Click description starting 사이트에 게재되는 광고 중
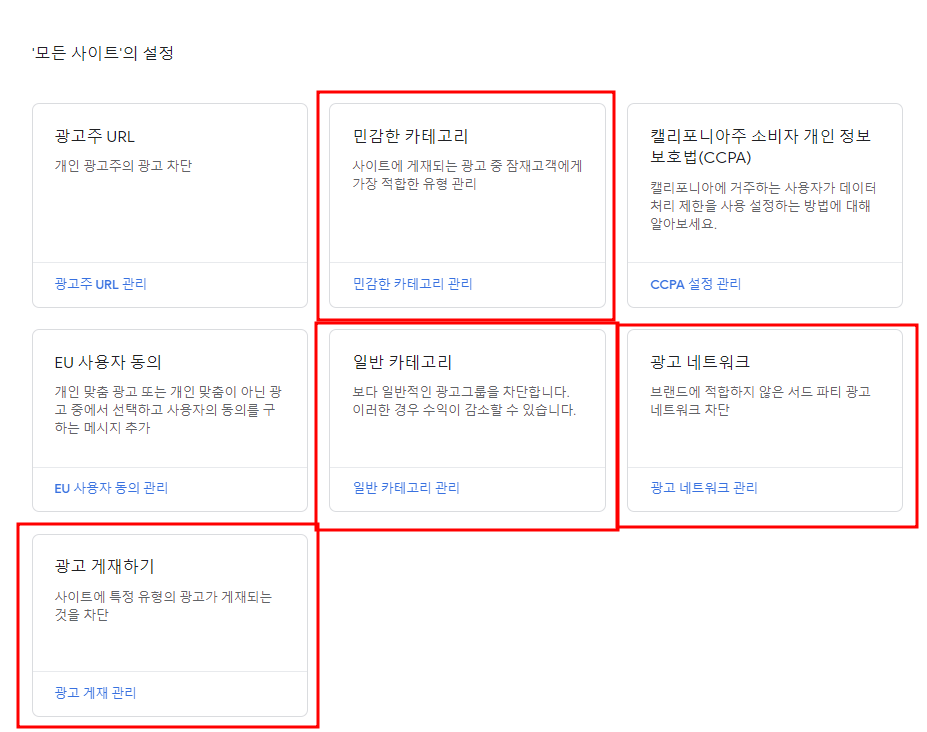Viewport: 927px width, 732px height. pyautogui.click(x=467, y=174)
